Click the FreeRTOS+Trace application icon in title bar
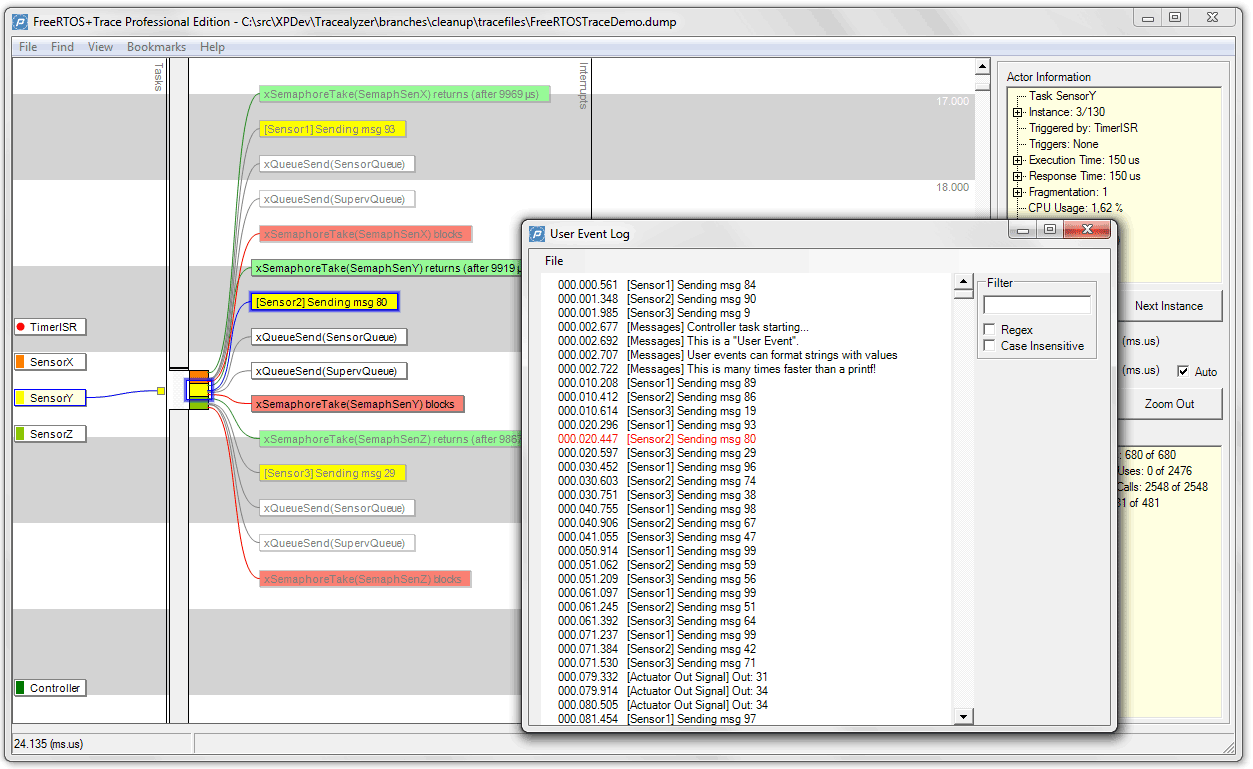 click(20, 21)
